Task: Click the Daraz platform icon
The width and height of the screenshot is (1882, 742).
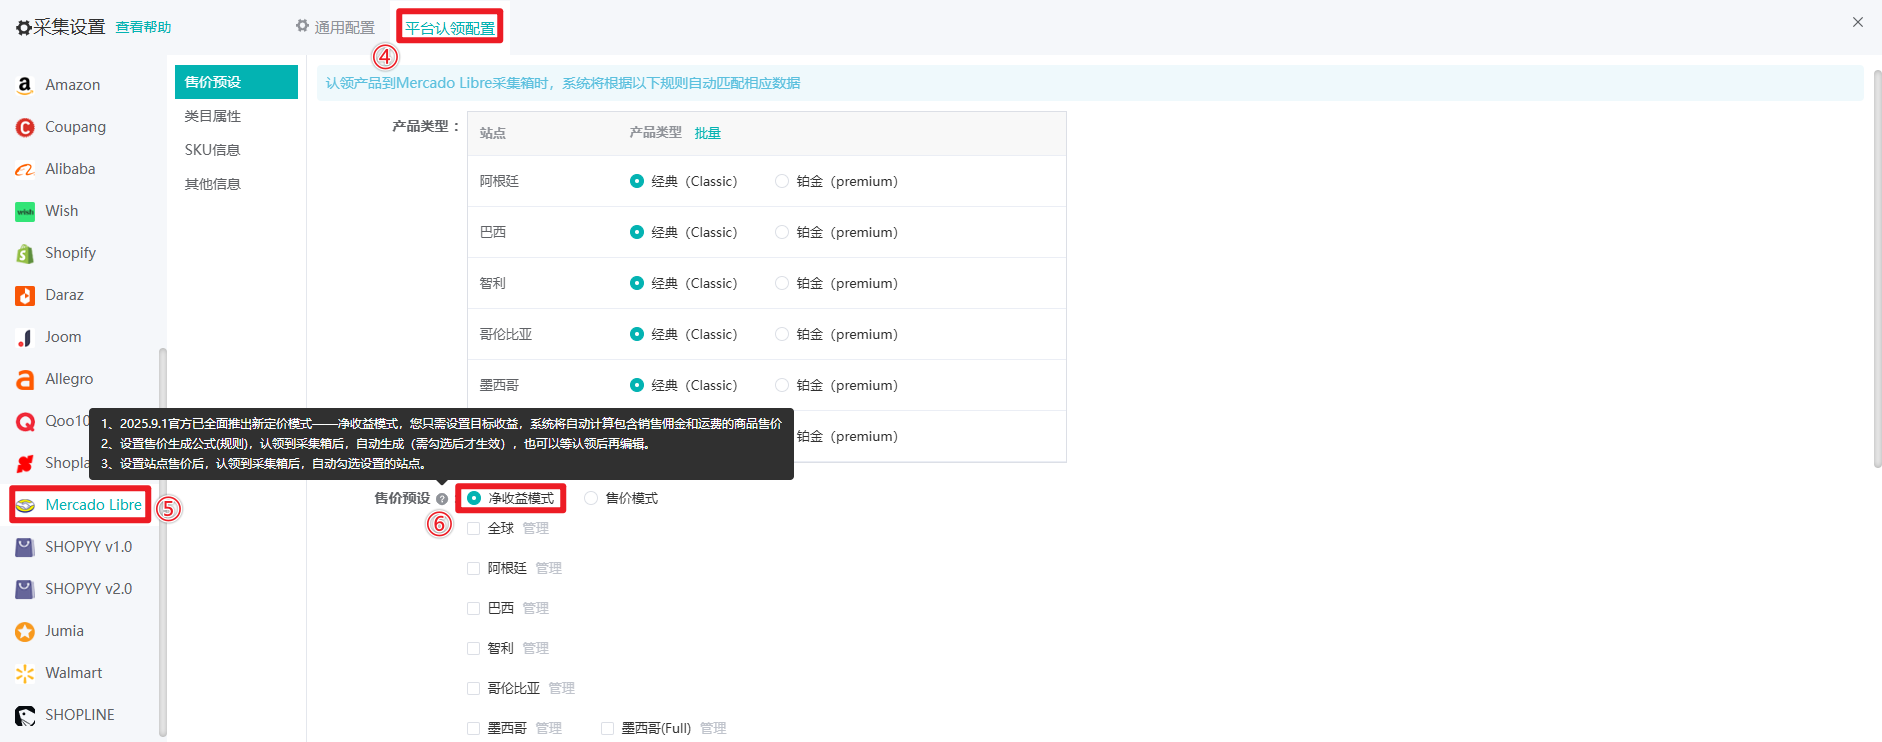Action: tap(25, 295)
